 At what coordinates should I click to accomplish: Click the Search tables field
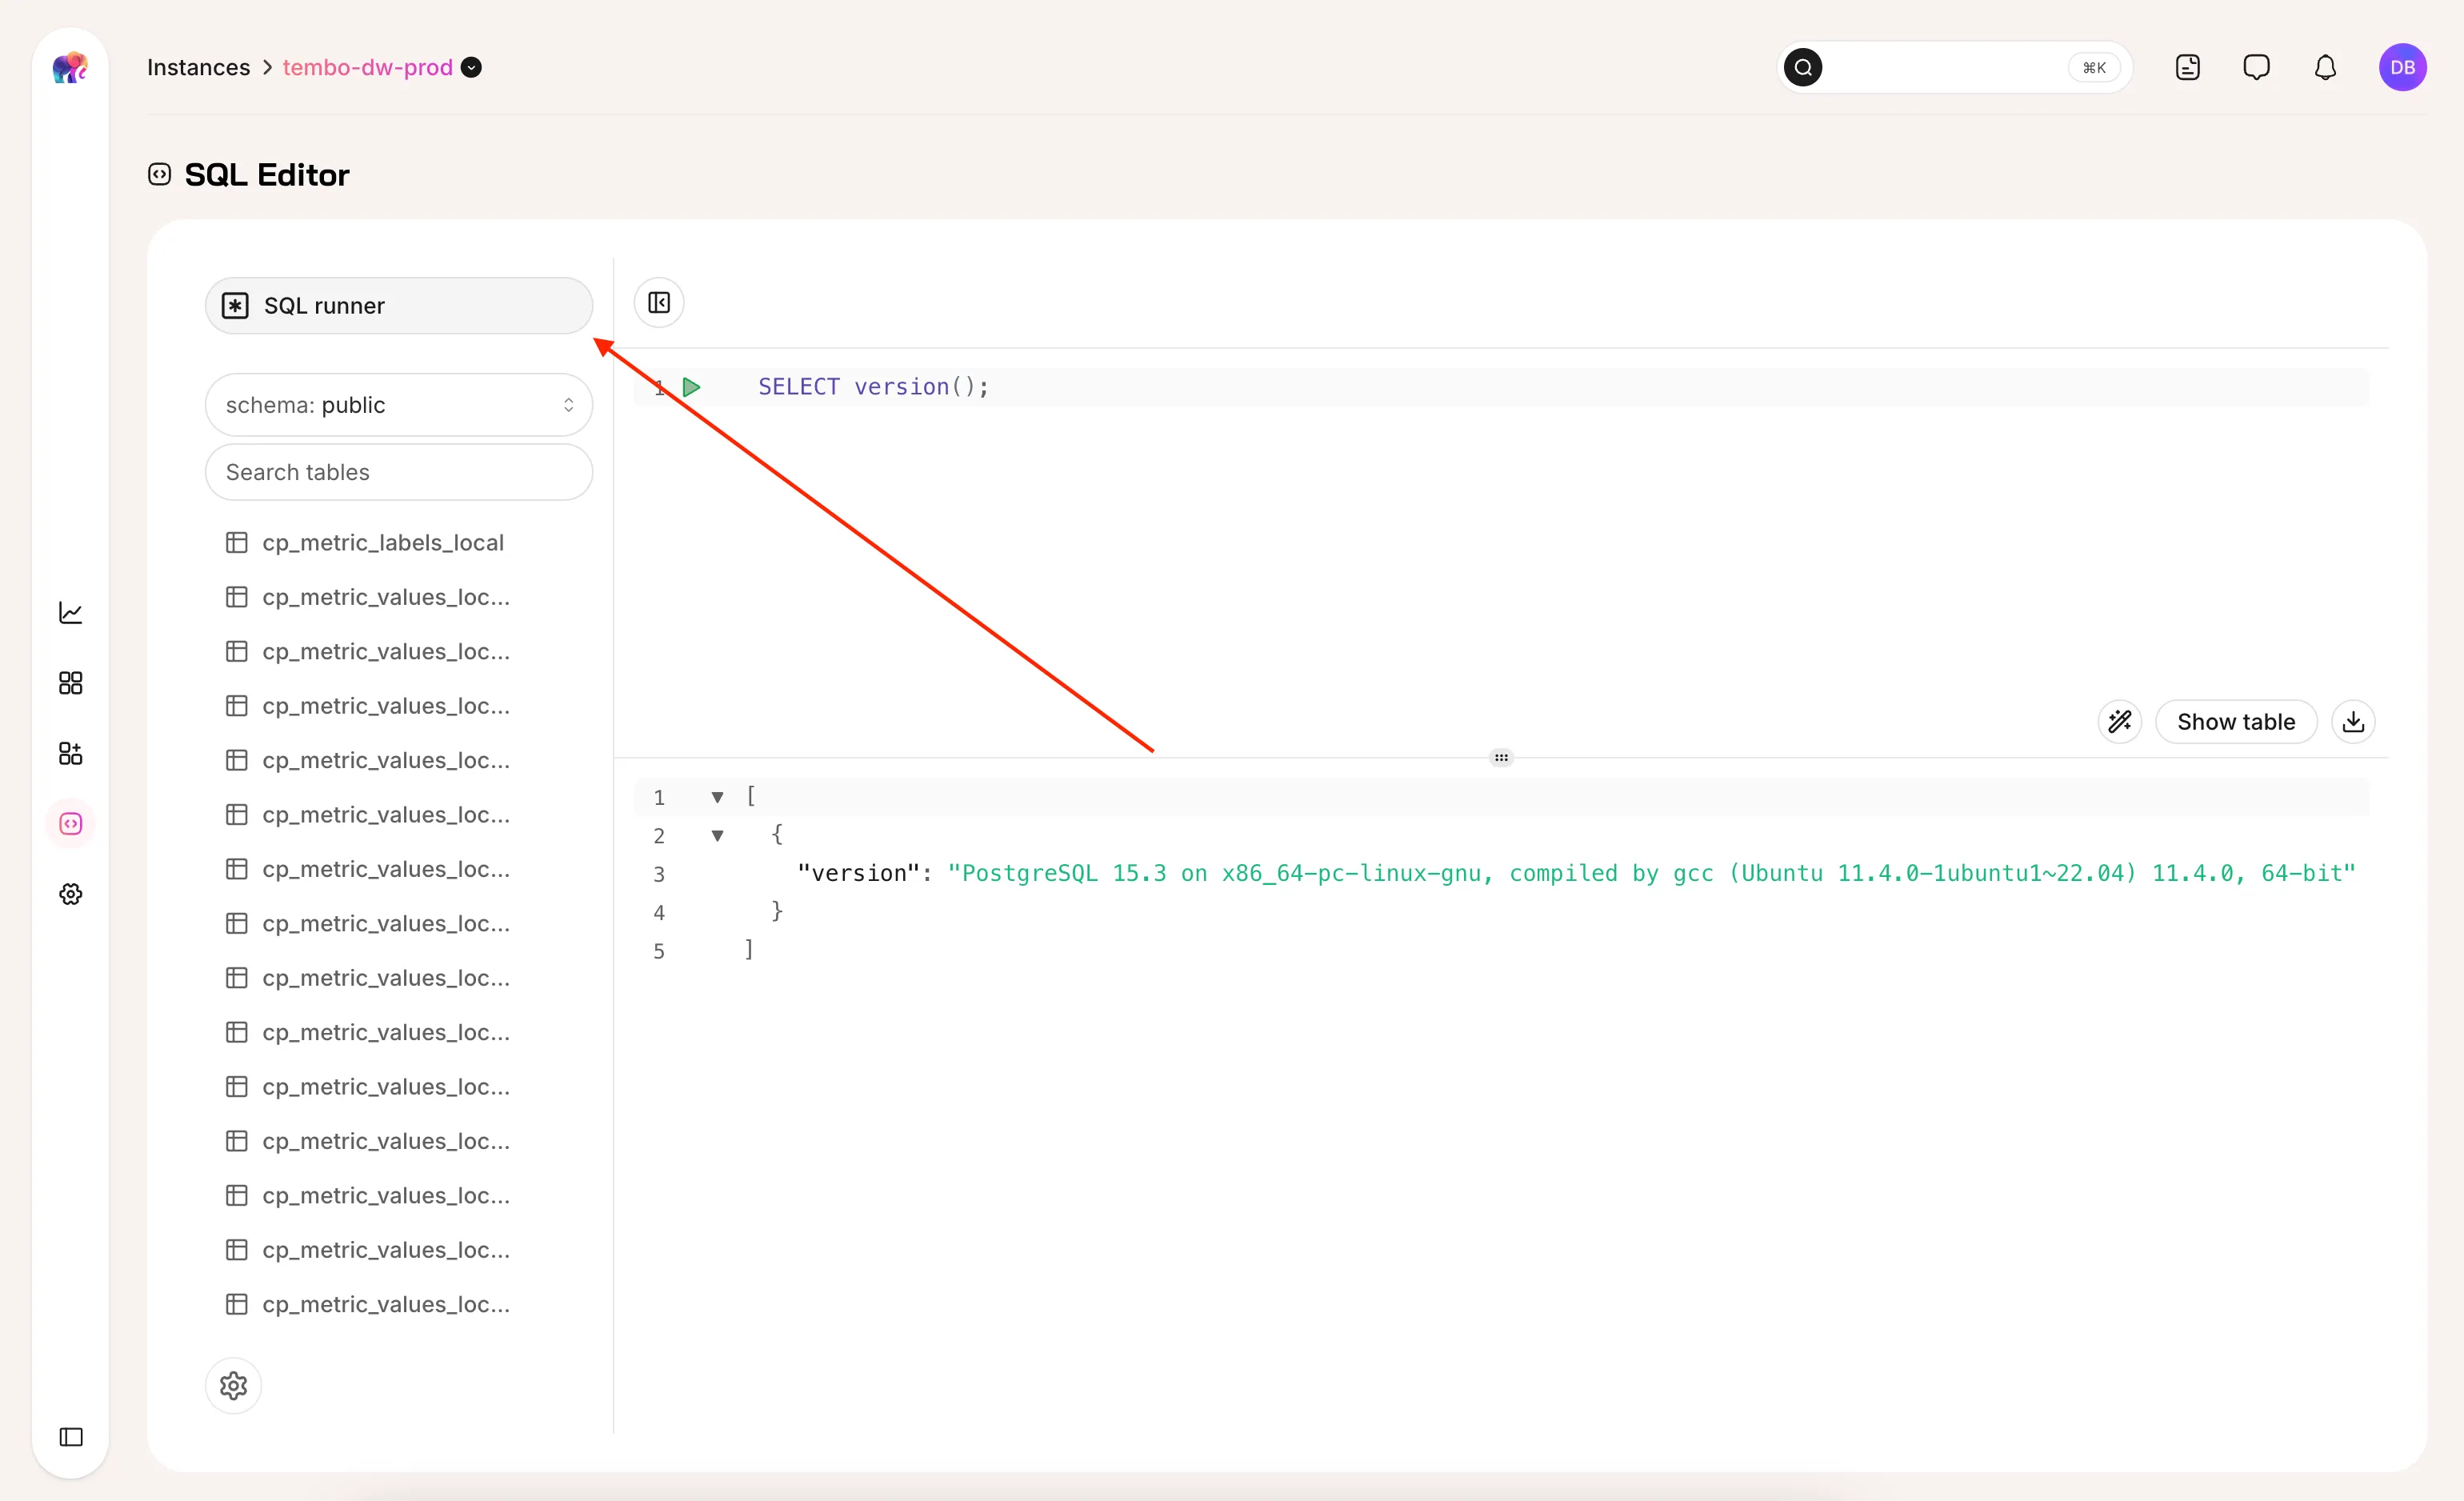pos(398,472)
